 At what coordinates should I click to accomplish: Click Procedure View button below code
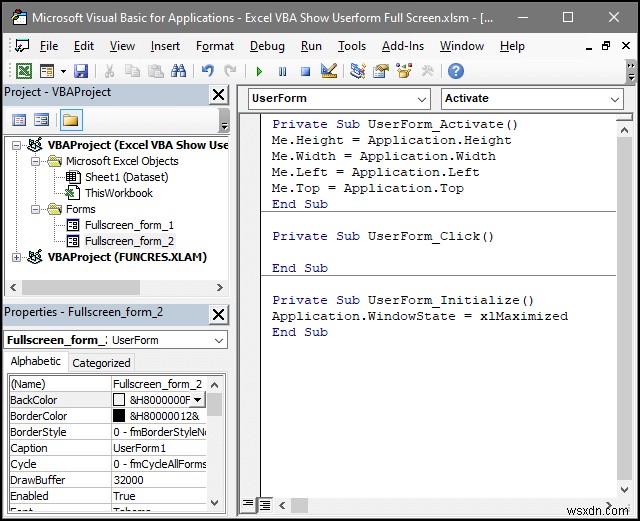pyautogui.click(x=248, y=504)
